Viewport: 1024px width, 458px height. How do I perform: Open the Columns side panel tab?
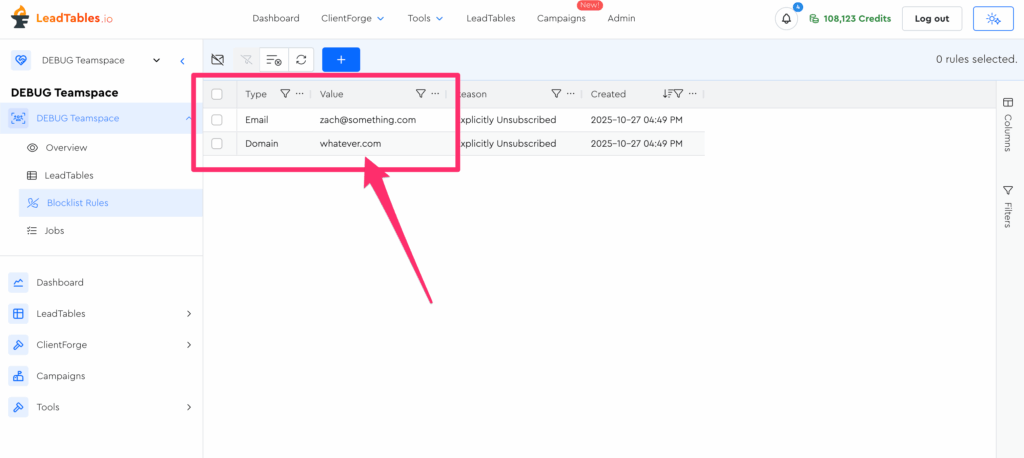(1007, 125)
